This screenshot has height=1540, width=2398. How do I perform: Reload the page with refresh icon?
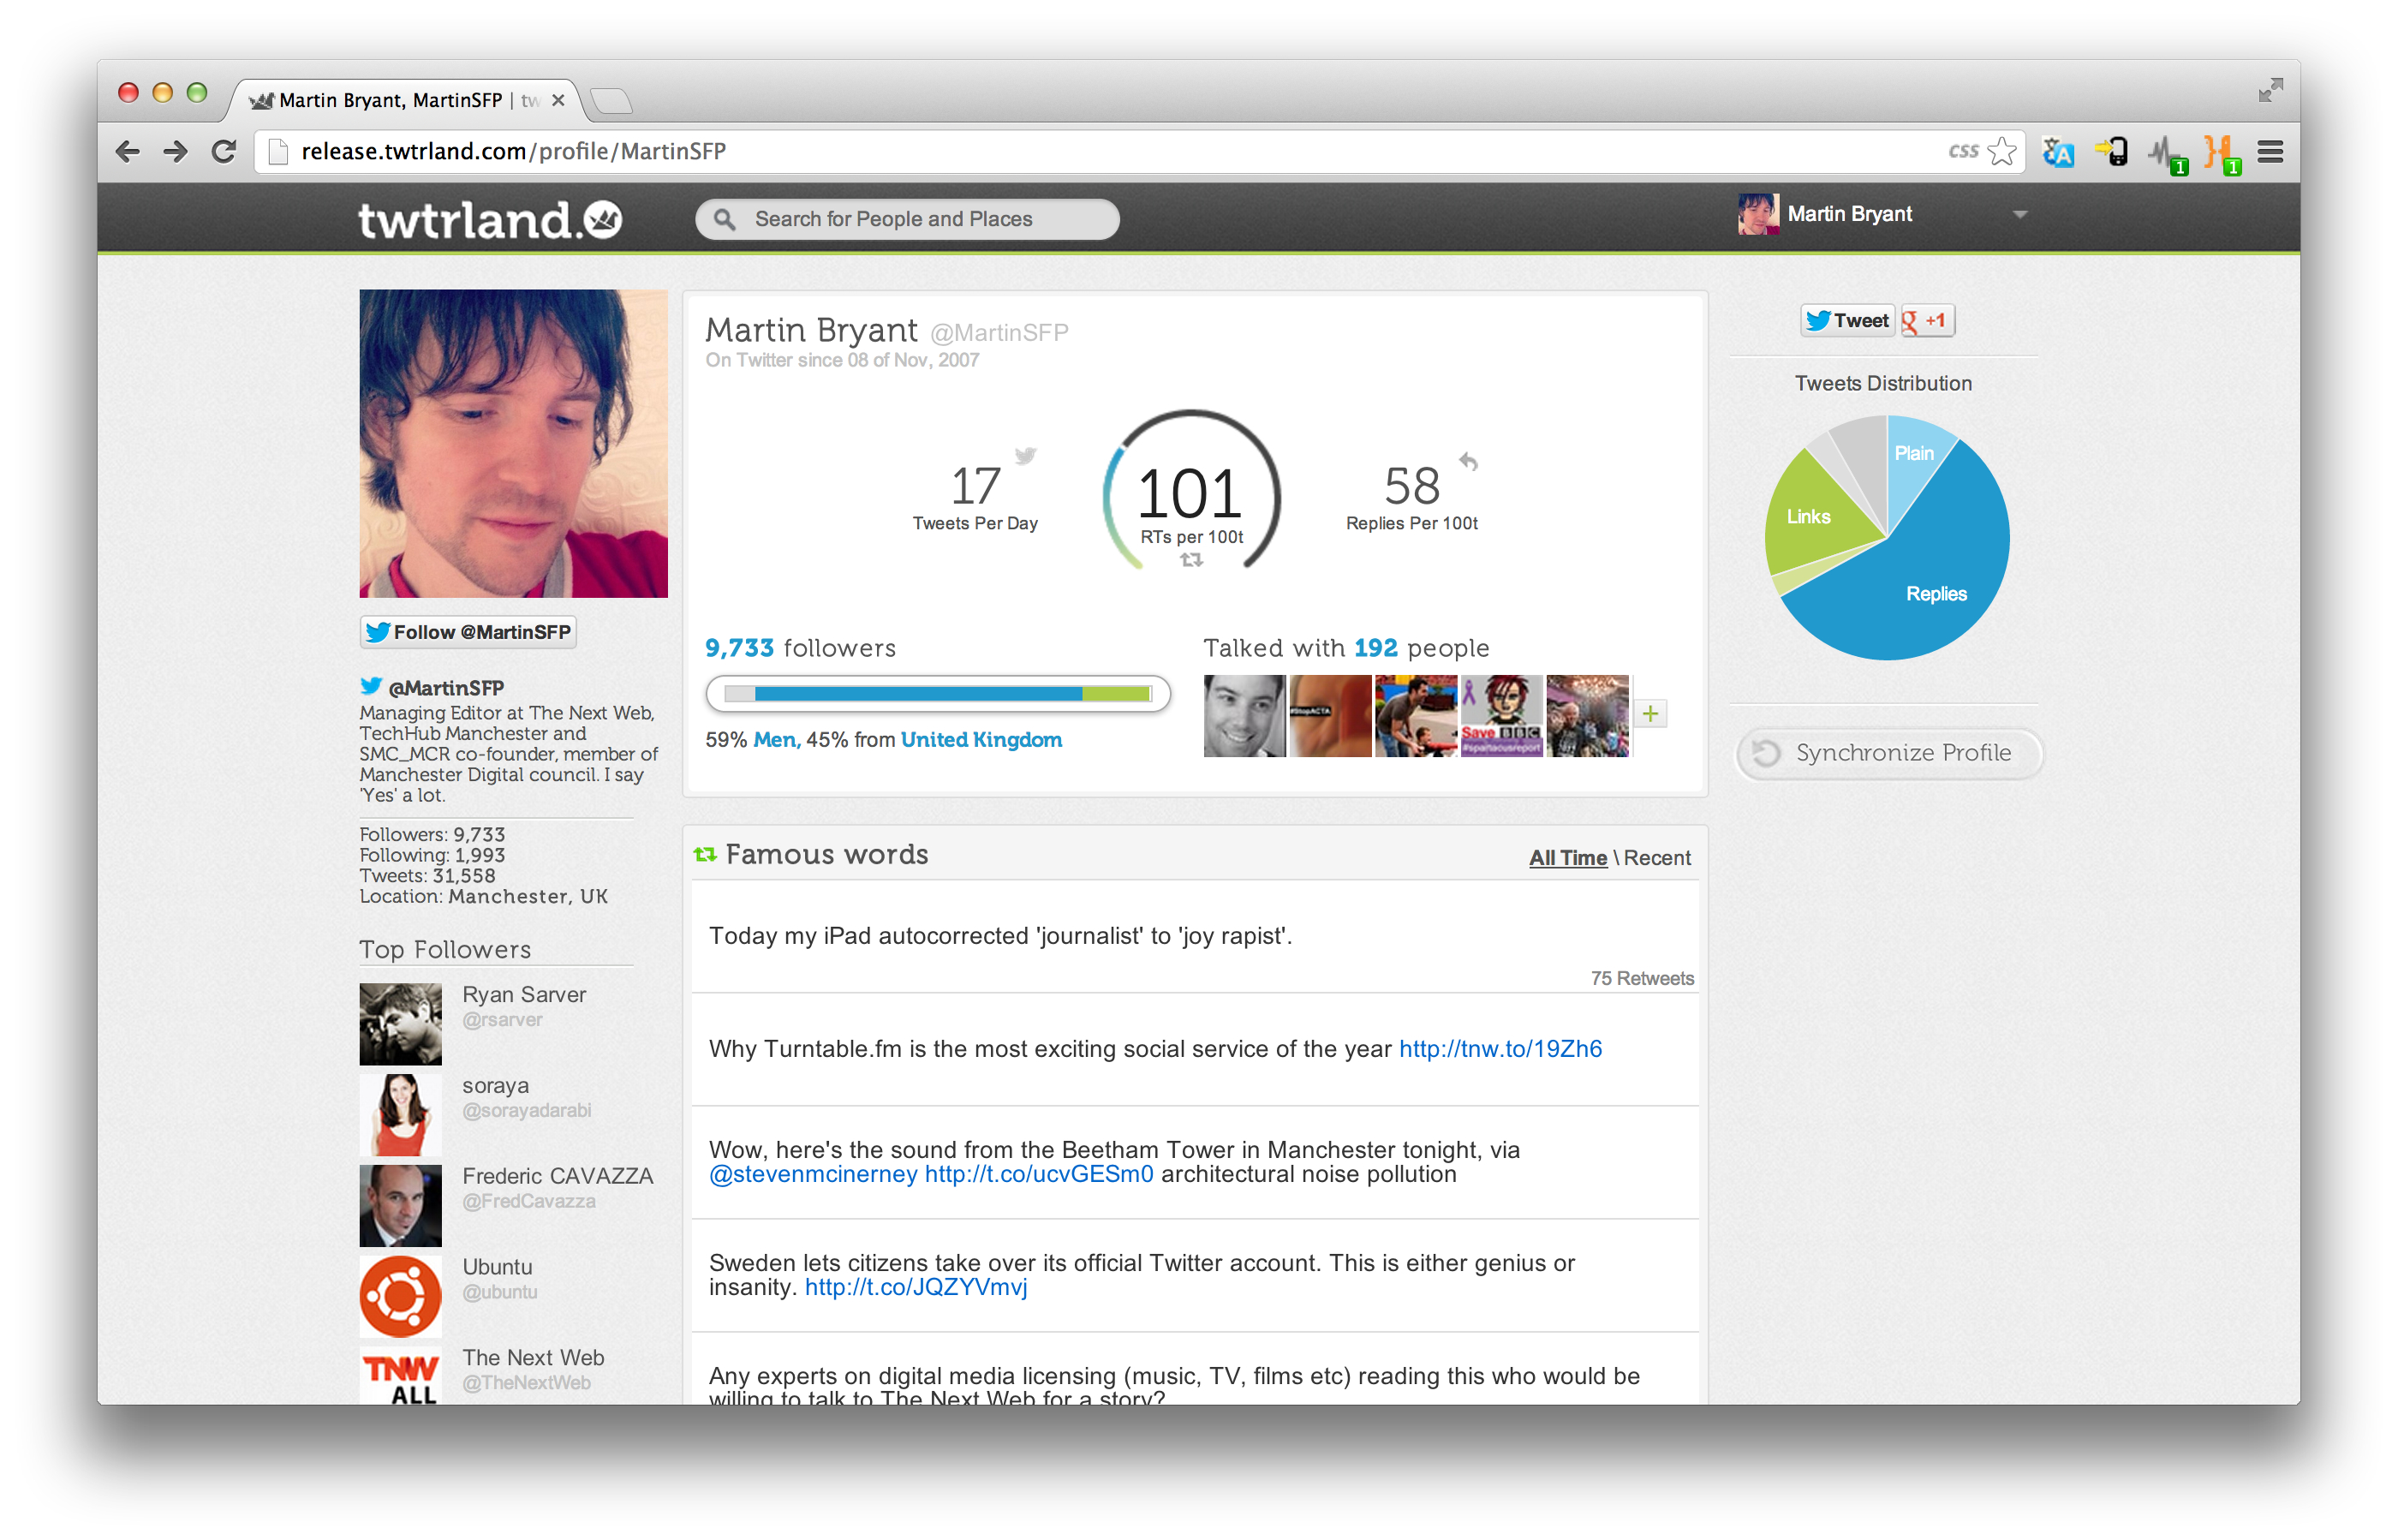pyautogui.click(x=223, y=152)
